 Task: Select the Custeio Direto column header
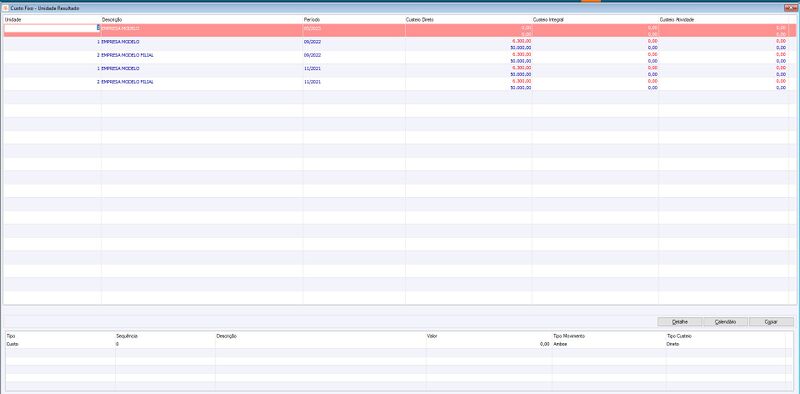coord(419,19)
